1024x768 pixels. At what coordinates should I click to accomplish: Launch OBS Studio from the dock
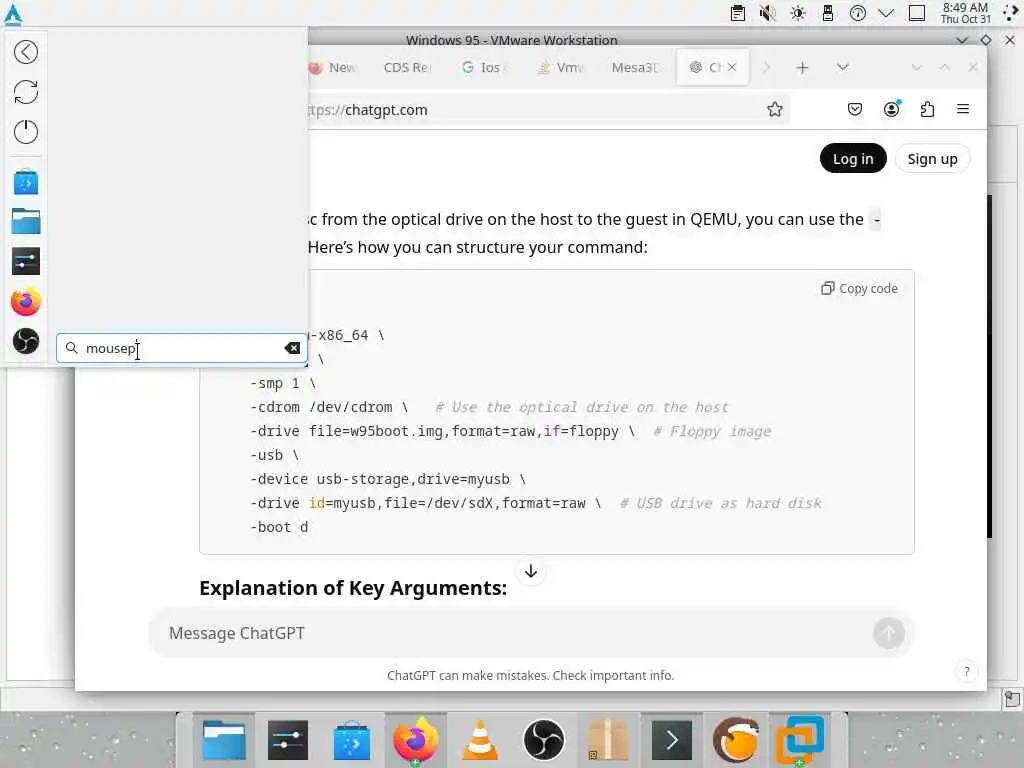click(x=544, y=740)
